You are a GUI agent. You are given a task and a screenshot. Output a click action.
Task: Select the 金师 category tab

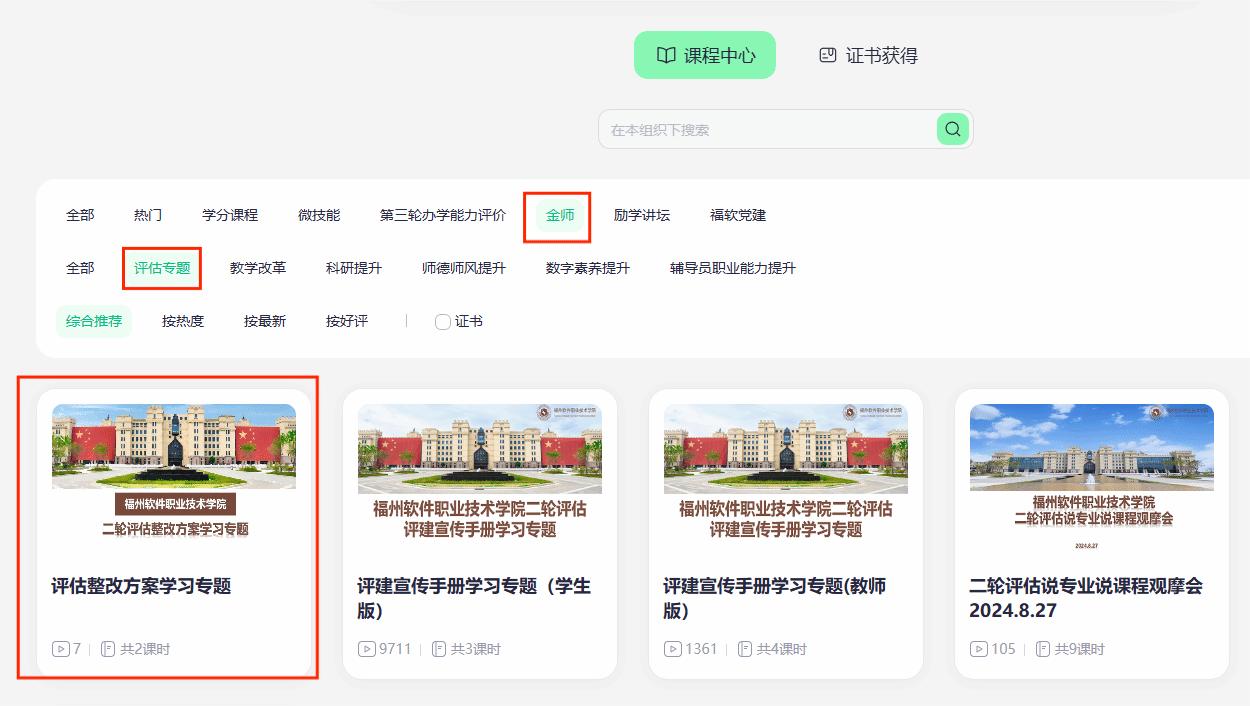(560, 215)
